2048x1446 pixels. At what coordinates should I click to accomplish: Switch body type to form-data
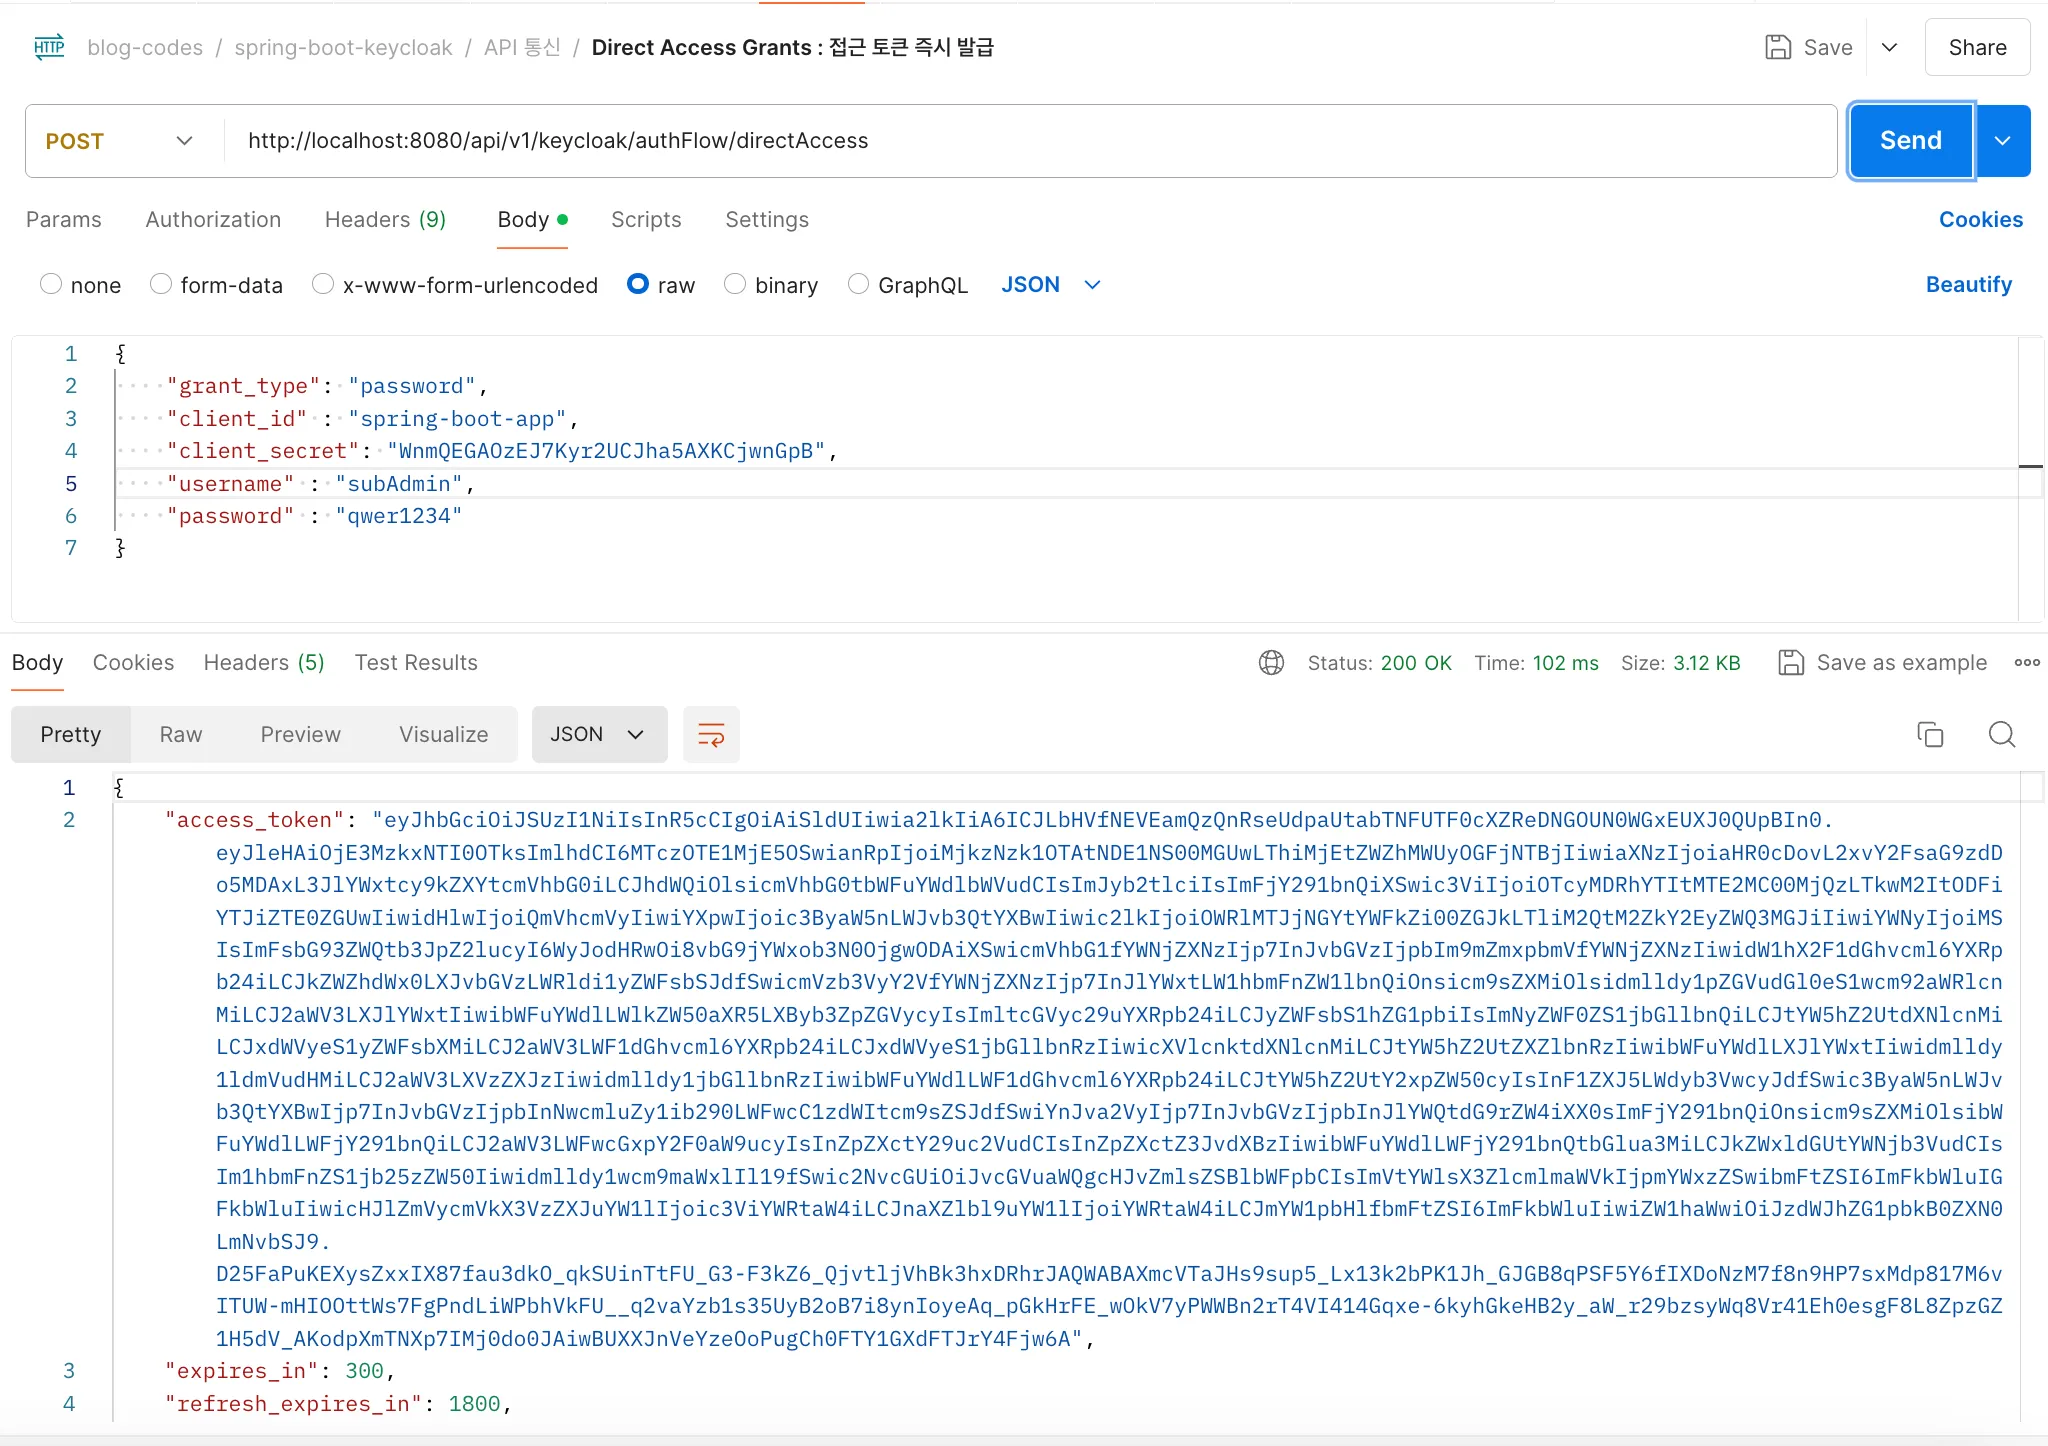(x=161, y=285)
